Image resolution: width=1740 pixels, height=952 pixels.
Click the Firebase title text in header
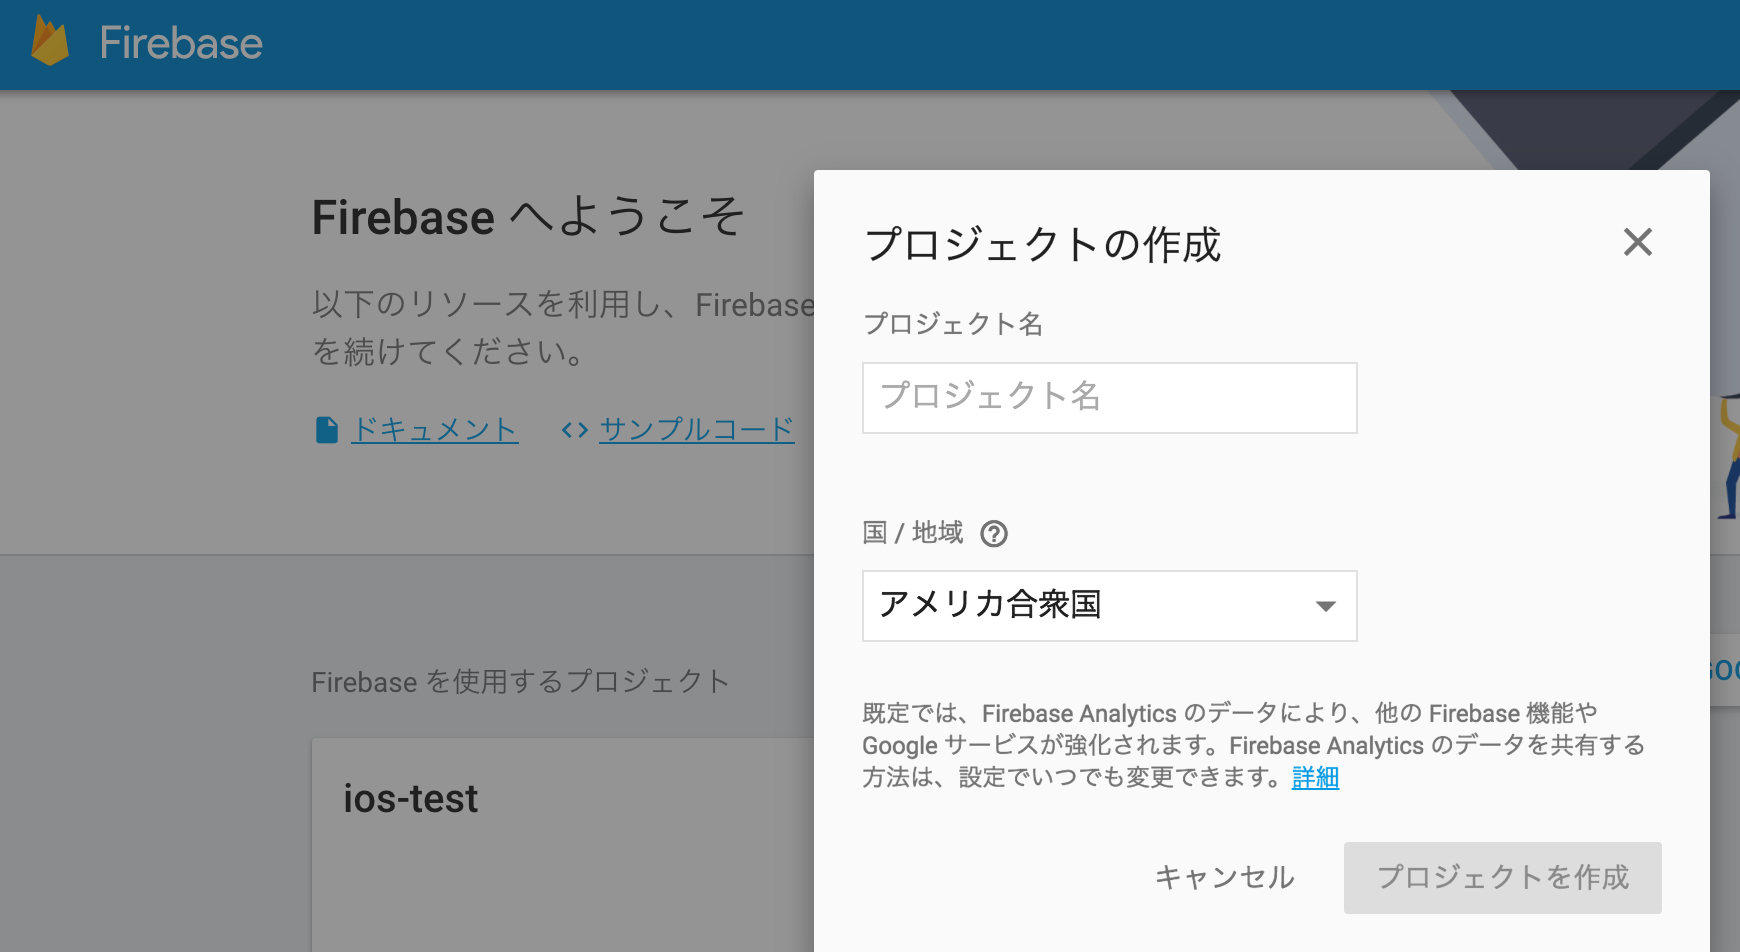pyautogui.click(x=181, y=43)
